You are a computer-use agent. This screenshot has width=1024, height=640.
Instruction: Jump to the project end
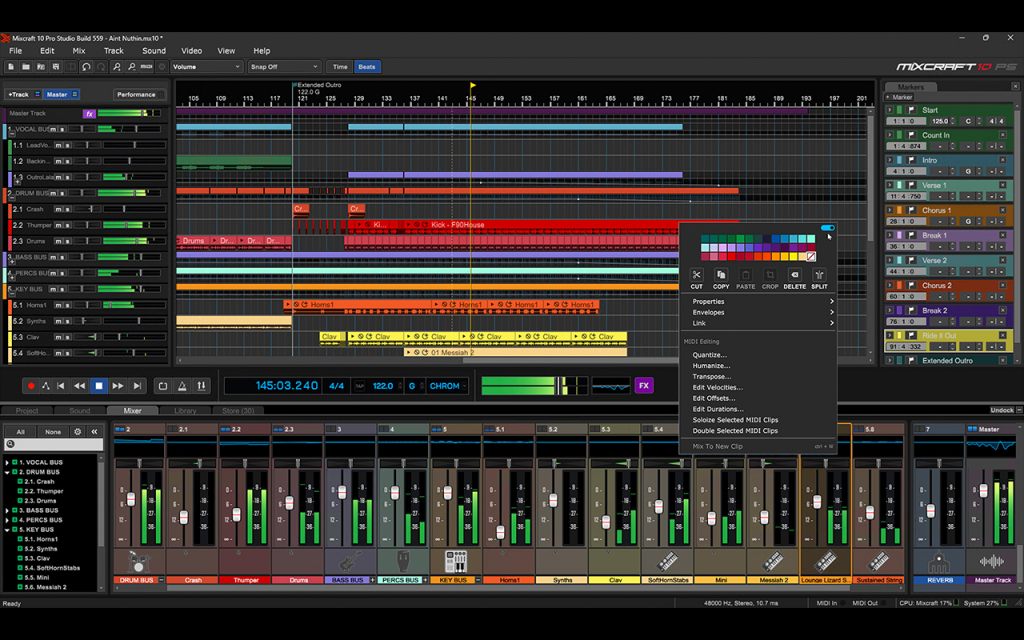click(x=137, y=386)
